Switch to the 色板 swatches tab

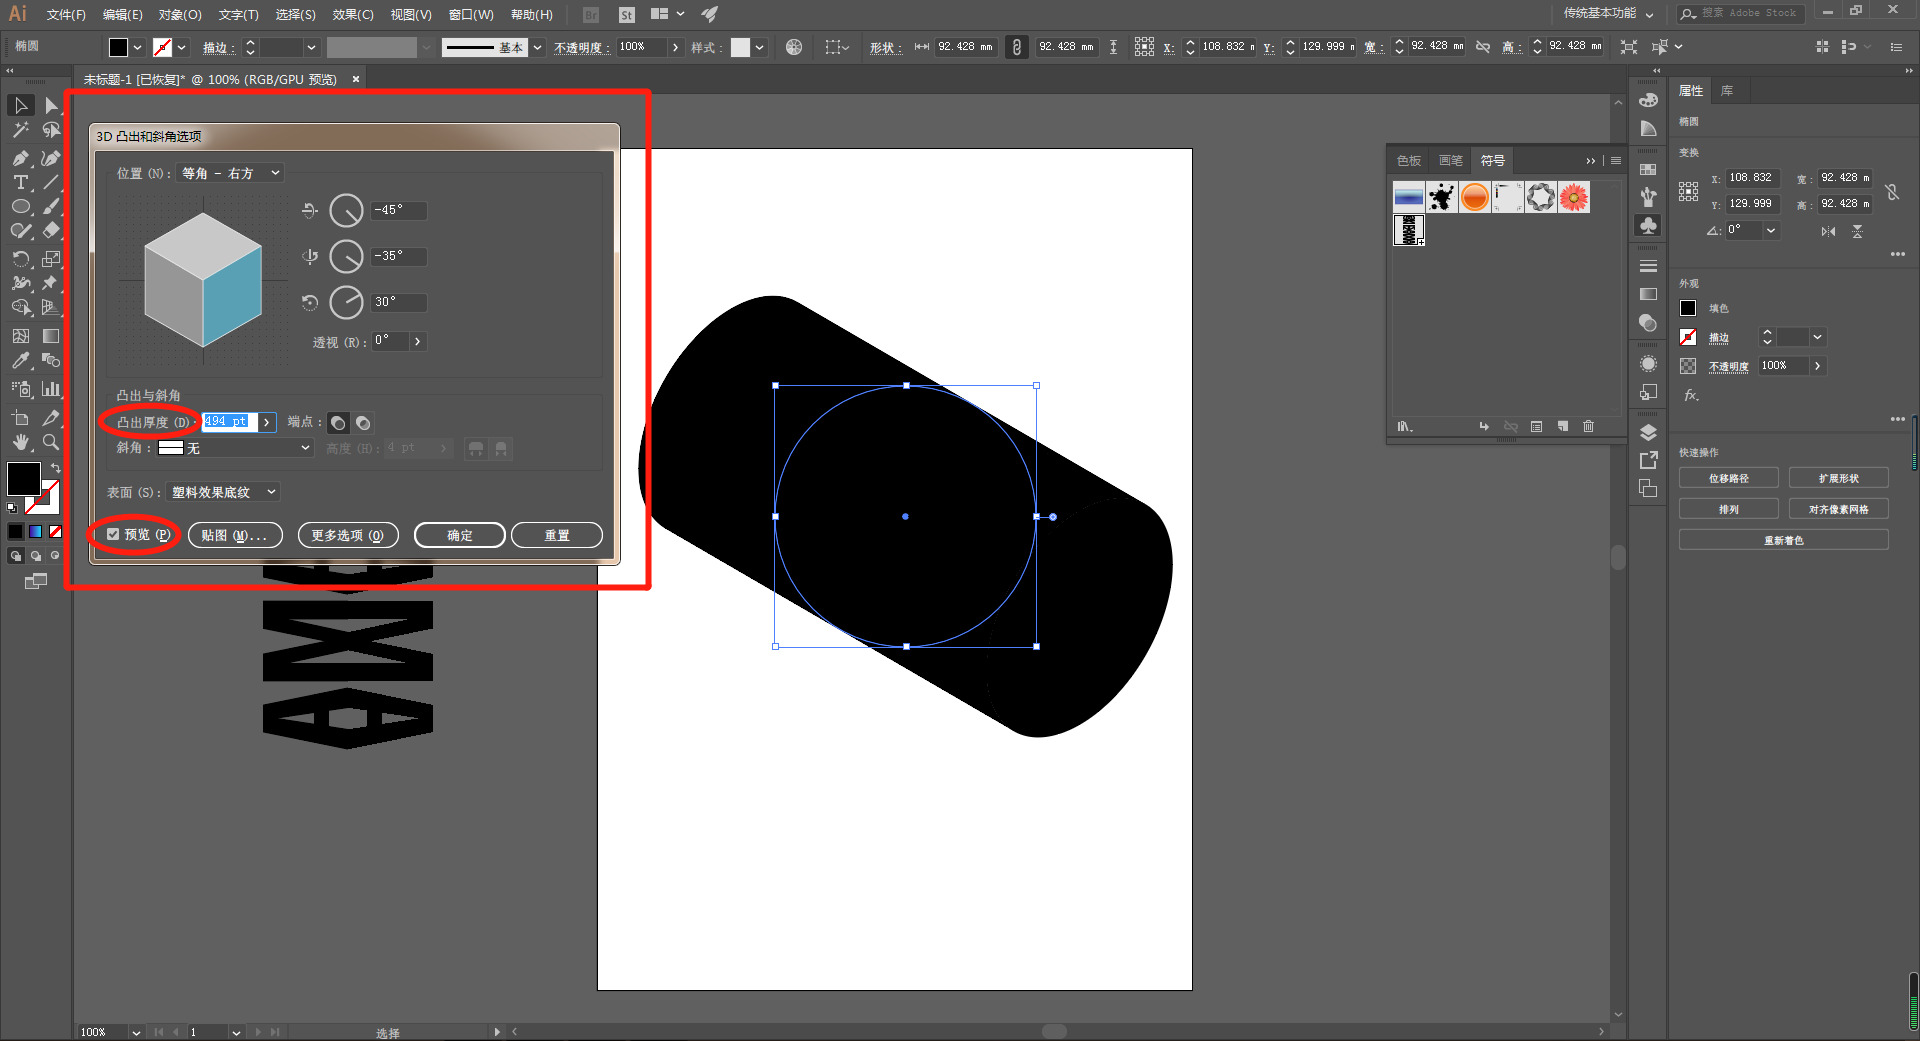(1408, 161)
